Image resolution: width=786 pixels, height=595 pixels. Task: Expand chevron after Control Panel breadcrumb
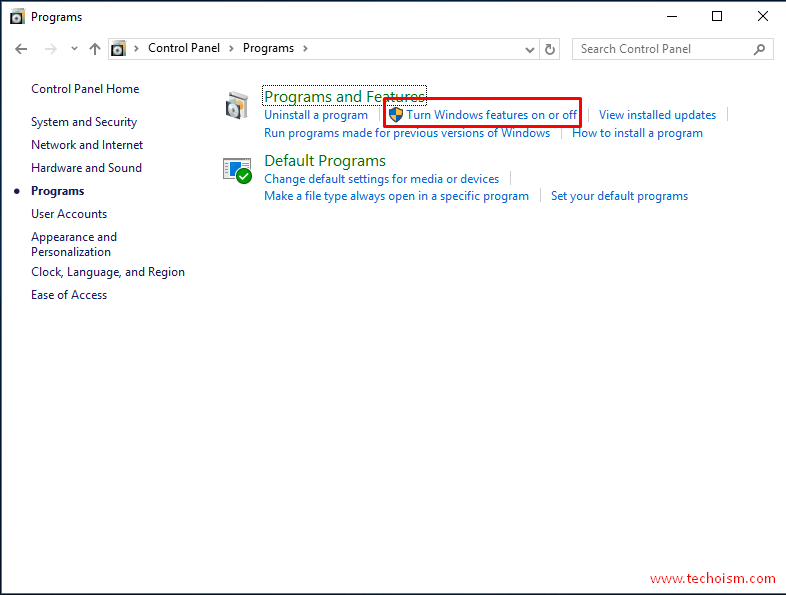pos(232,49)
